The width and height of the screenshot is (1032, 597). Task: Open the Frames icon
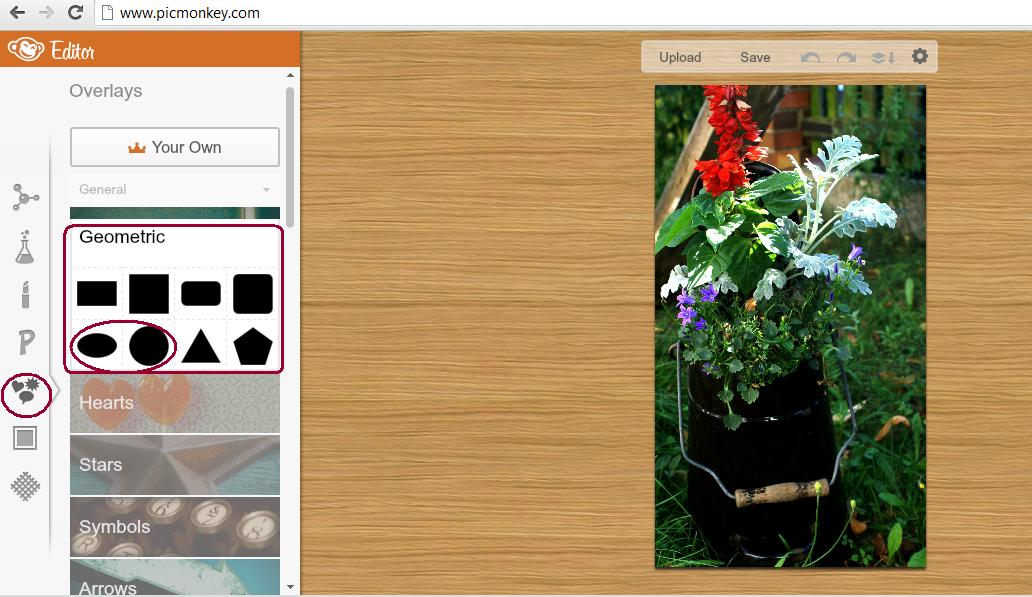pyautogui.click(x=25, y=438)
